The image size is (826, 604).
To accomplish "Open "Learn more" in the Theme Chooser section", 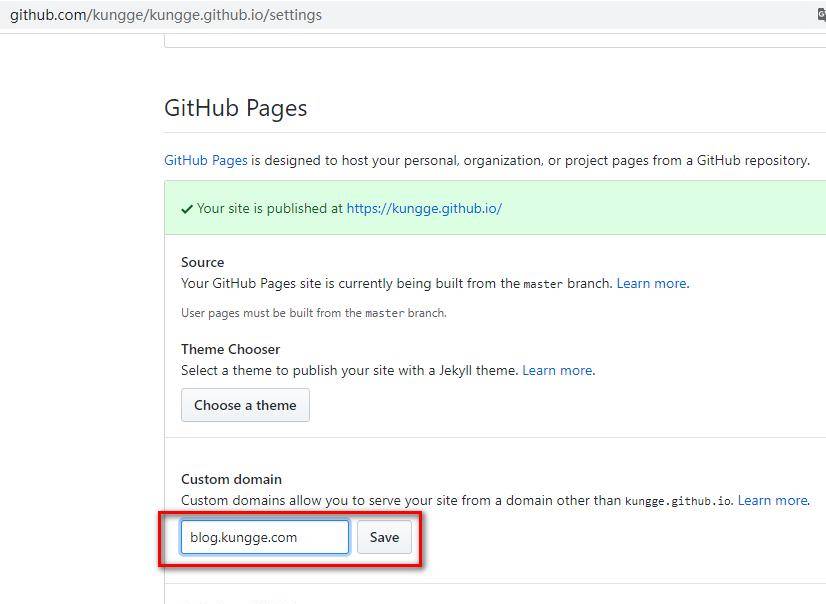I will pos(557,370).
